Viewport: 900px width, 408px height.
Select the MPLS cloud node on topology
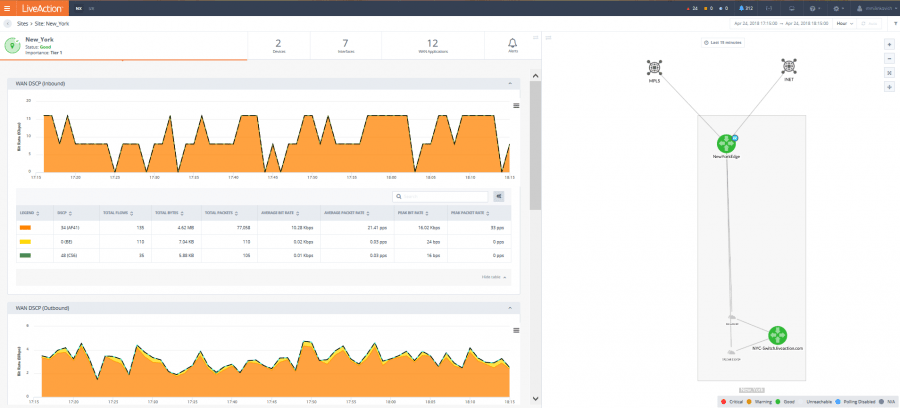[x=654, y=68]
